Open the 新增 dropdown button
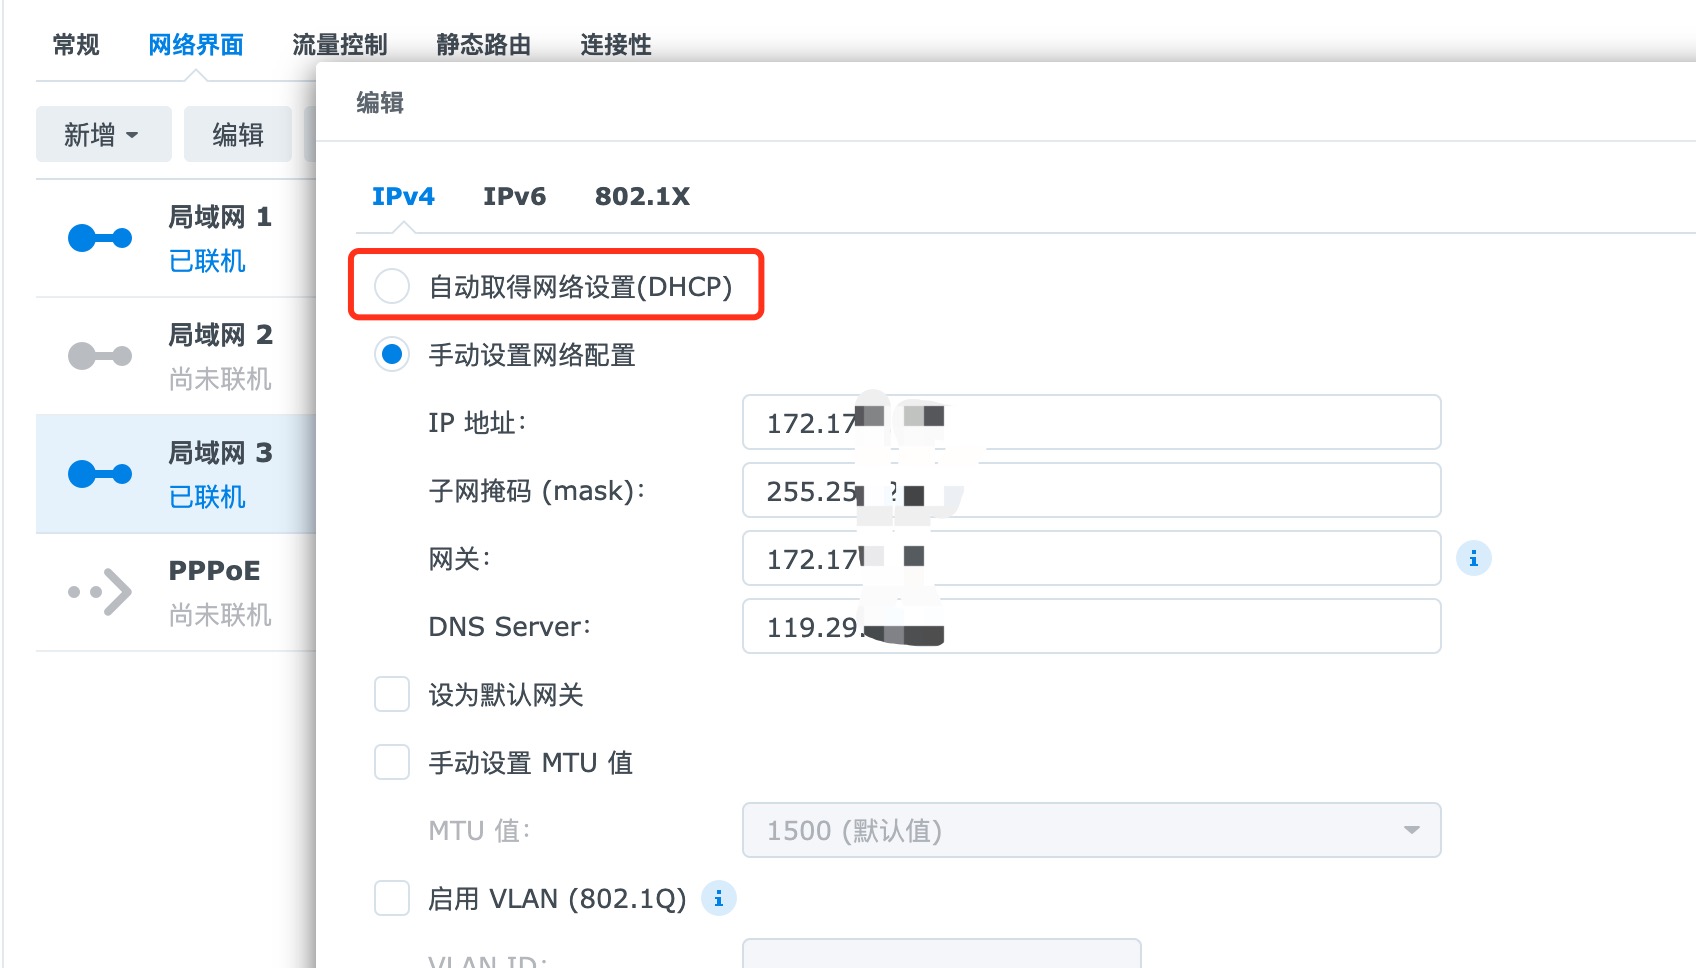Screen dimensions: 1696x968 pos(103,134)
